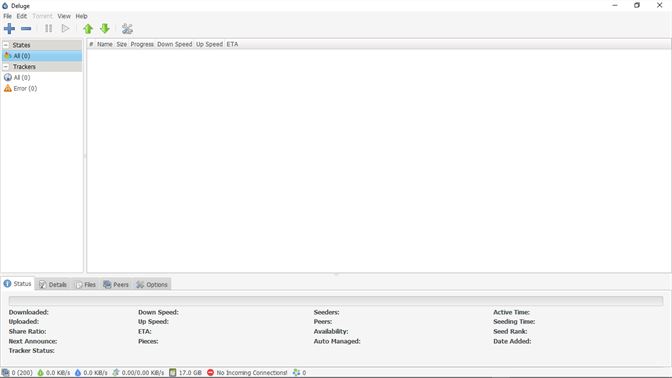Viewport: 672px width, 378px height.
Task: Pause the selected torrent
Action: tap(48, 29)
